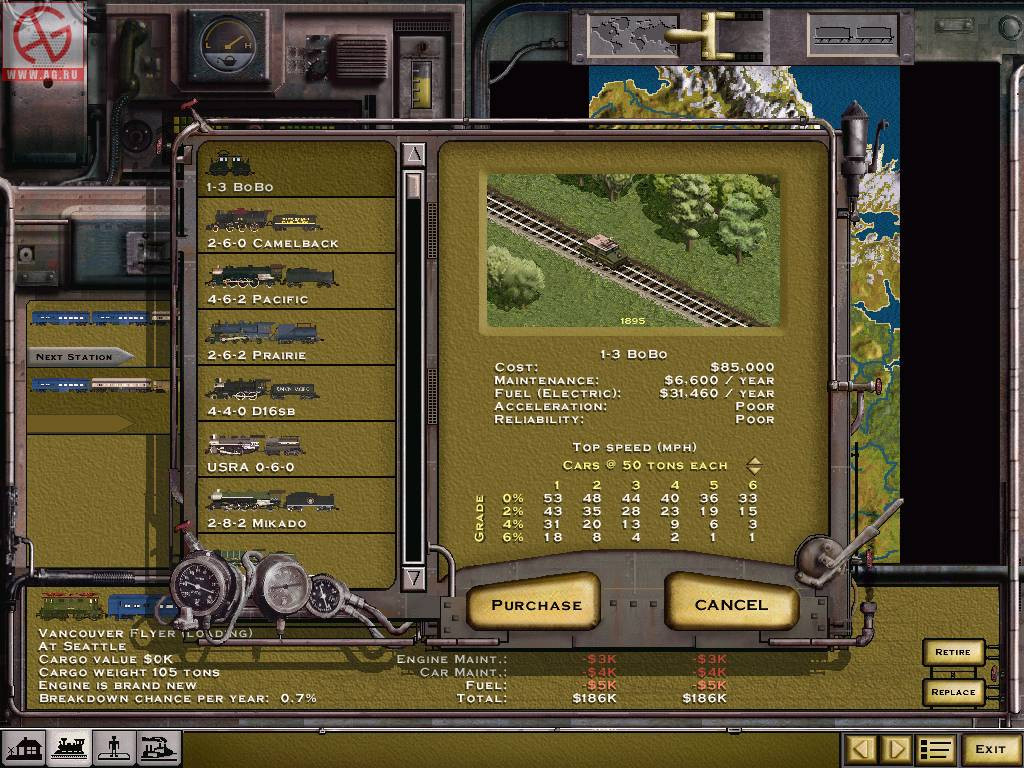Click the 'At Seattle' location text
The image size is (1024, 768).
pos(82,646)
